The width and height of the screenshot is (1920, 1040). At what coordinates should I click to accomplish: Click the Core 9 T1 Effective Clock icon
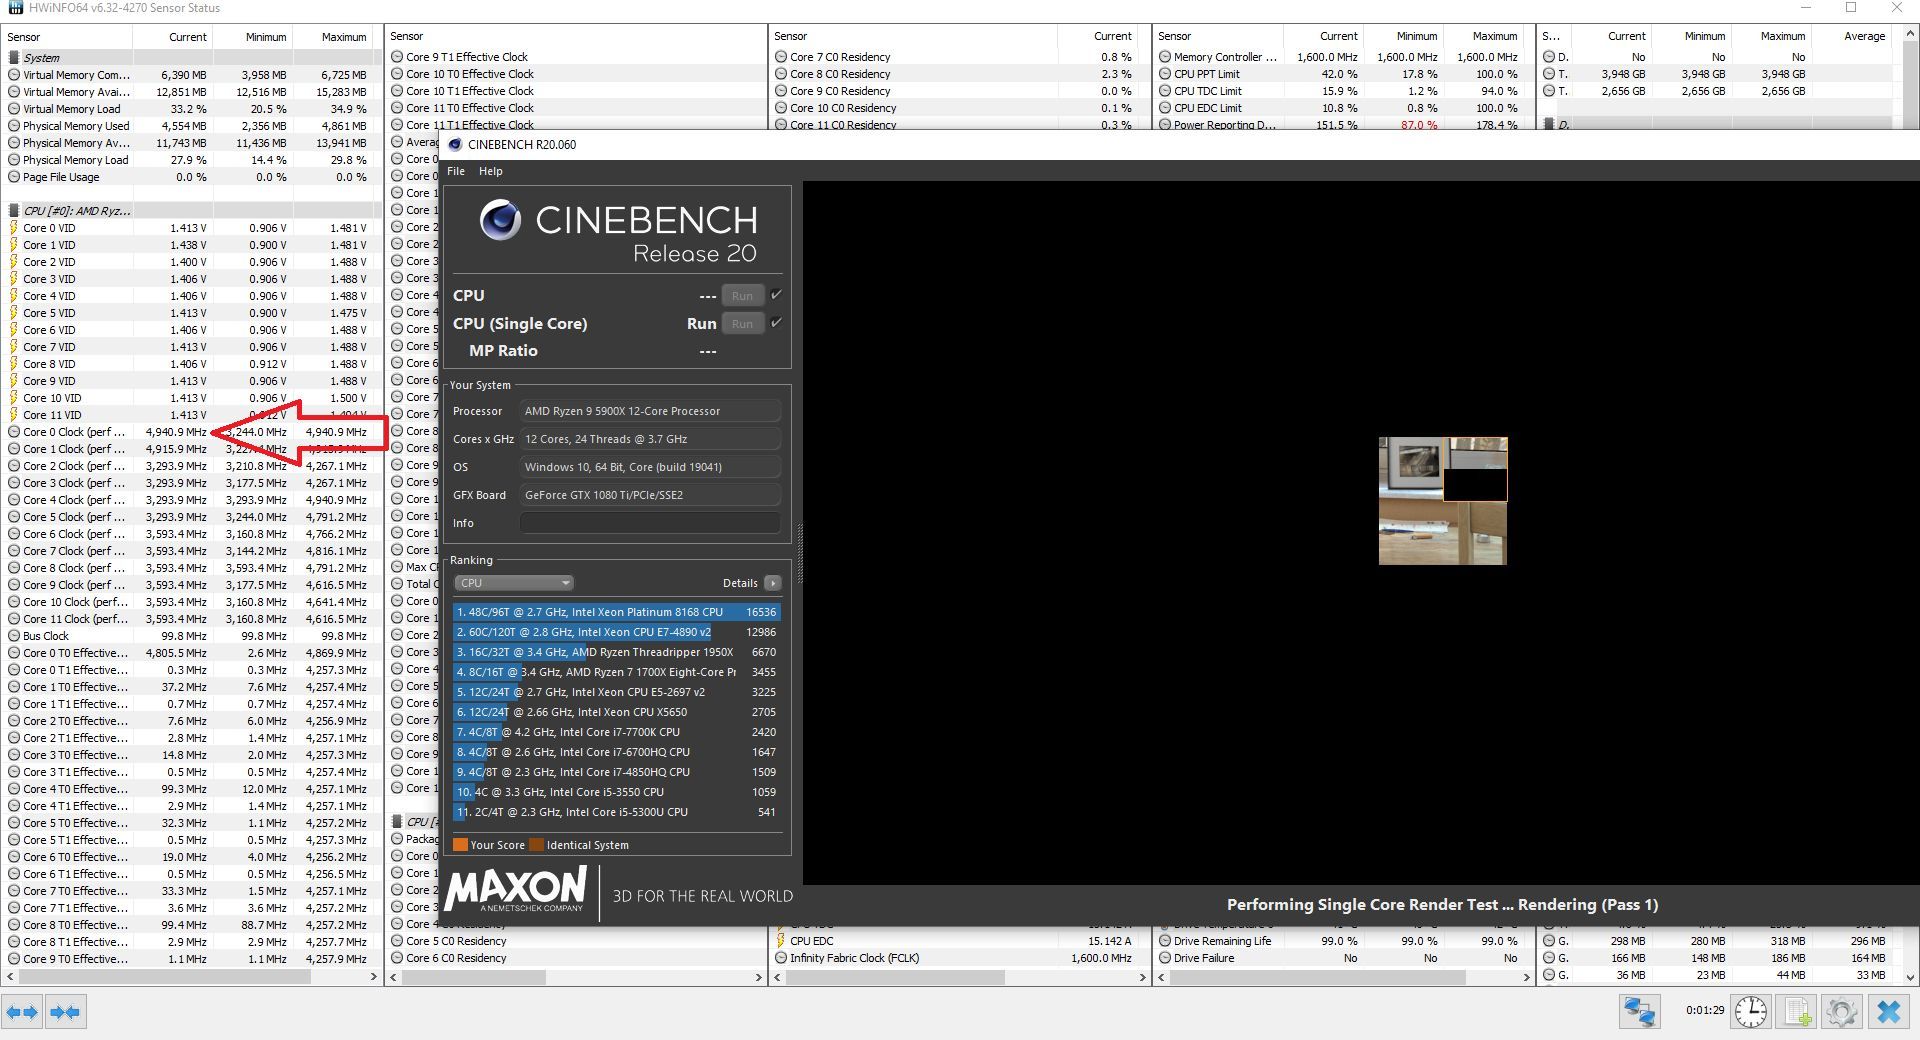click(397, 57)
